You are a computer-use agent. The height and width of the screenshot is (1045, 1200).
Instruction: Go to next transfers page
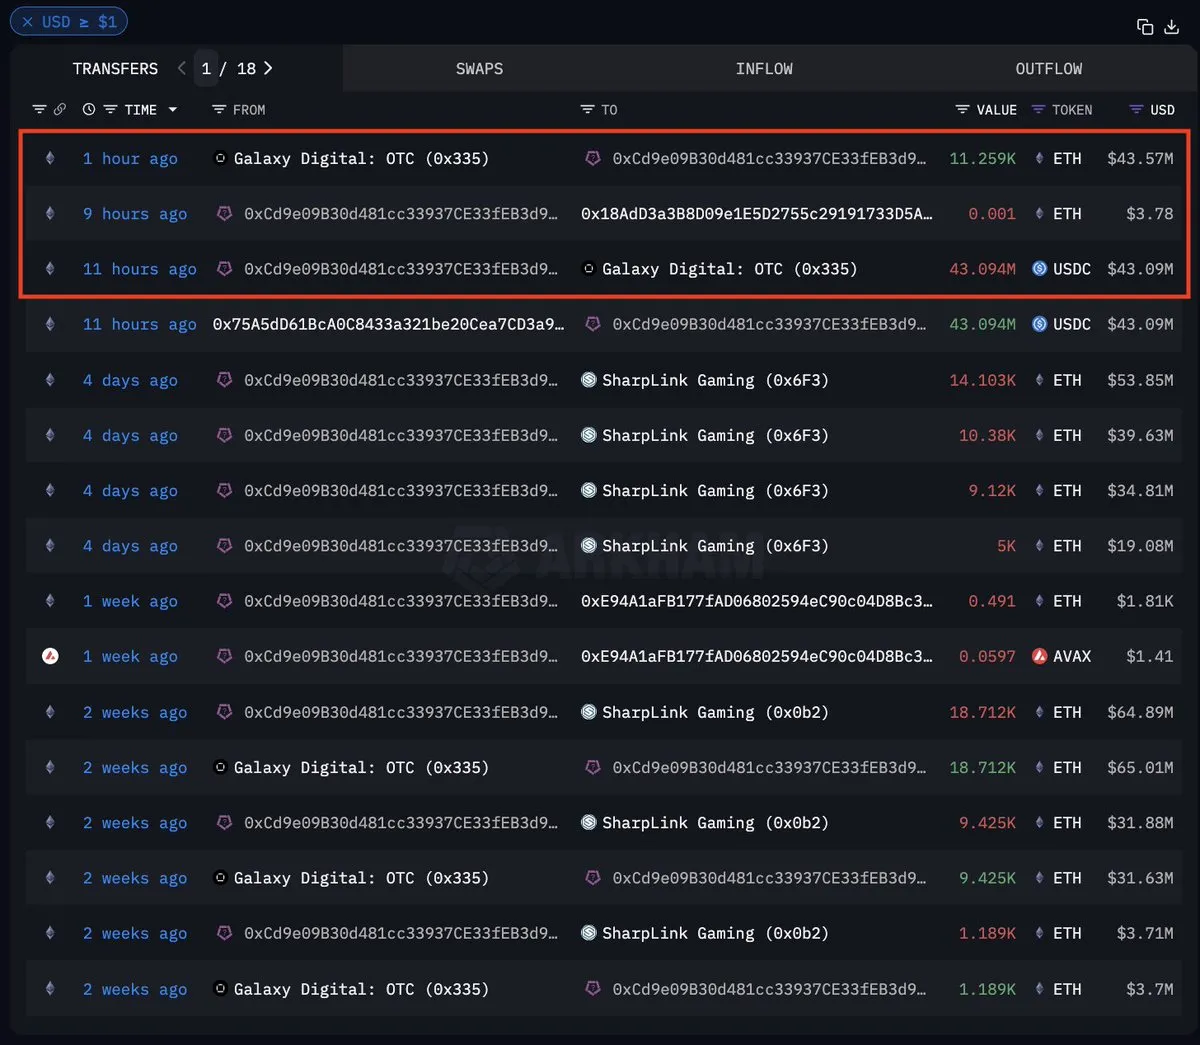pyautogui.click(x=268, y=68)
